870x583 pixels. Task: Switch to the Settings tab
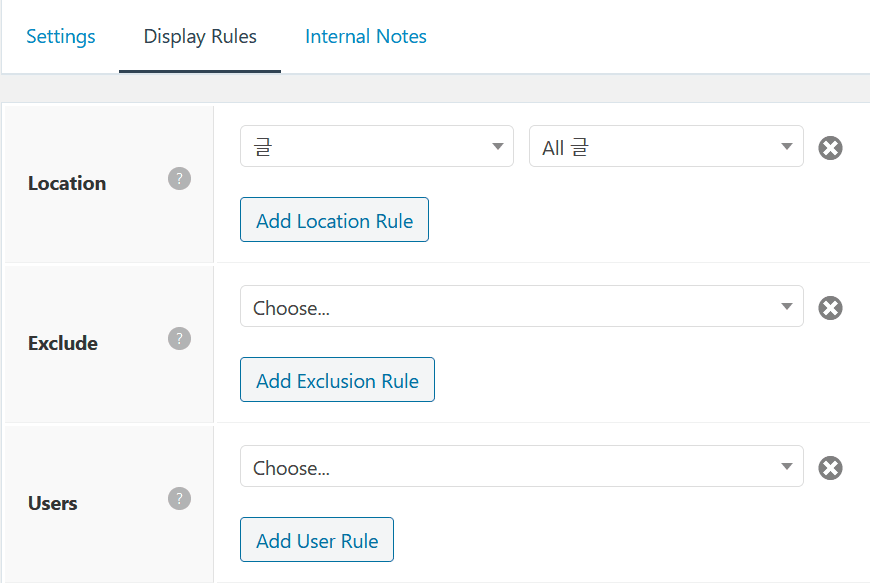tap(61, 37)
